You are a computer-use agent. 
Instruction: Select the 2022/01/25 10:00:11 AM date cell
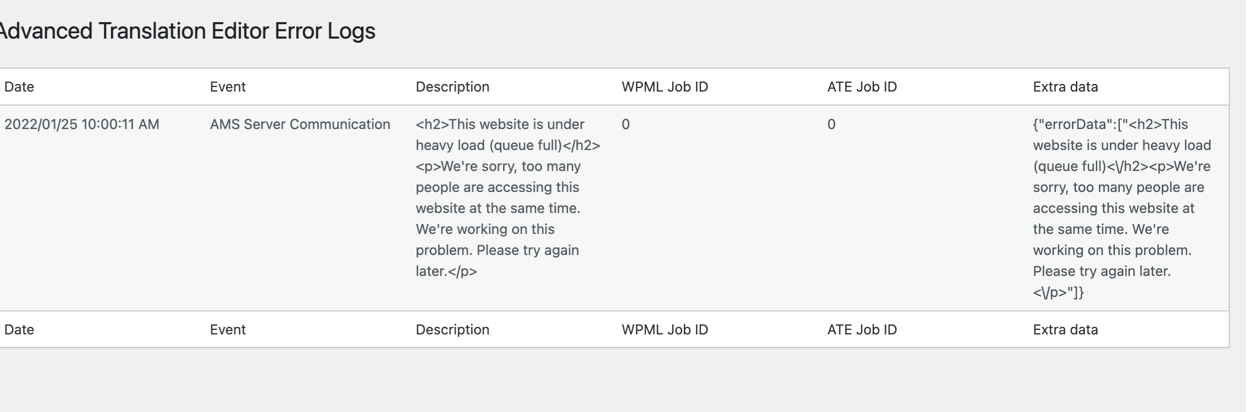click(82, 125)
